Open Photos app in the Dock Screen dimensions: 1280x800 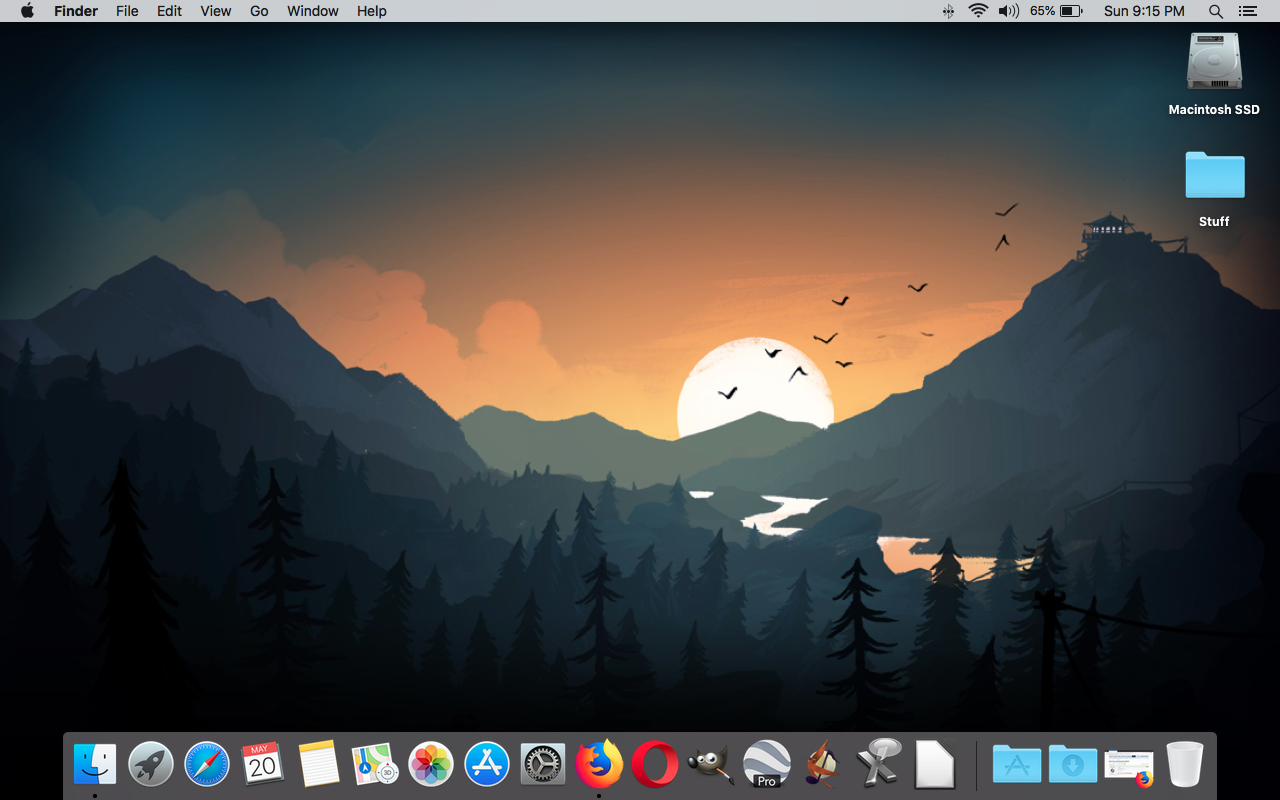(x=431, y=765)
